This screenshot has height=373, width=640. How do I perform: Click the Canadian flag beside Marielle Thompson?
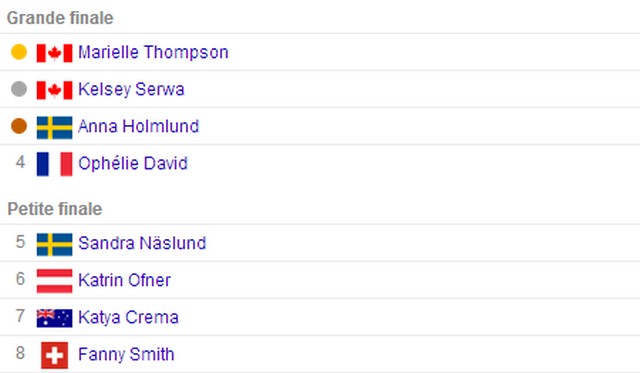point(54,53)
